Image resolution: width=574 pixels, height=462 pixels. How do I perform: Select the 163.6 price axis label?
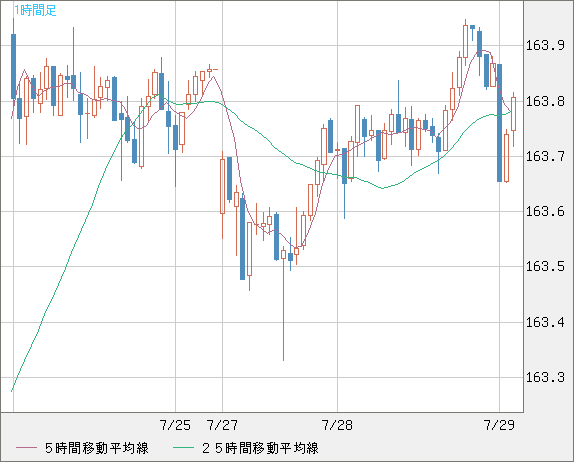click(545, 212)
